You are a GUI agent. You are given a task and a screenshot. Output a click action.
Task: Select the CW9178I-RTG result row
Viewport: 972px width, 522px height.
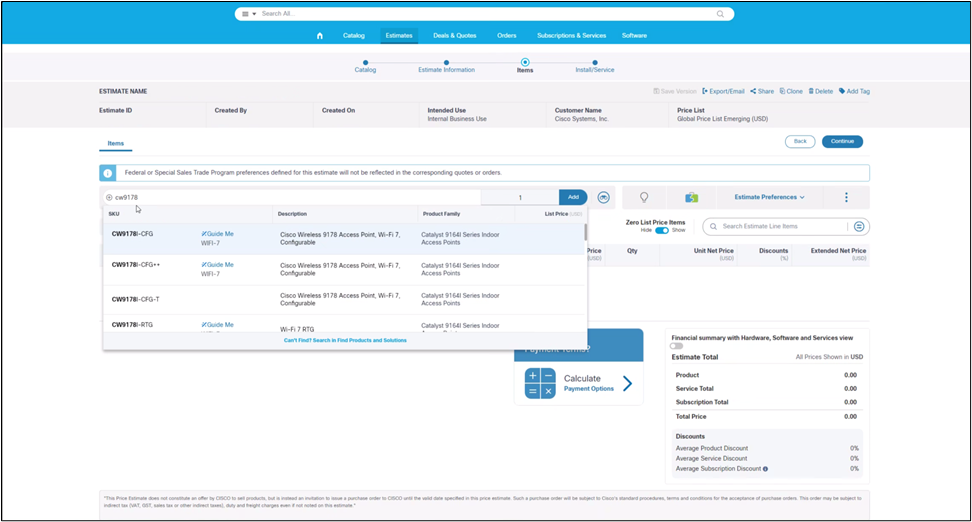(344, 324)
